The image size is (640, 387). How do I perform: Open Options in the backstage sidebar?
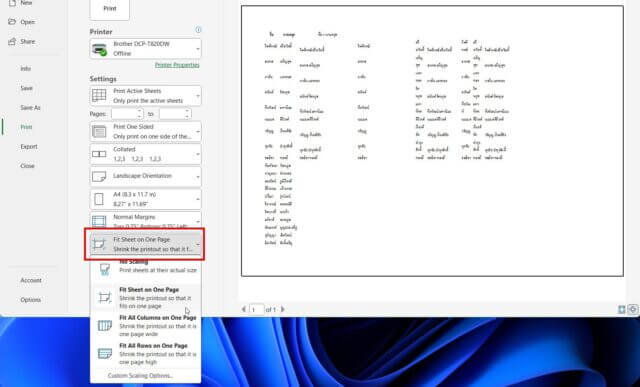[31, 300]
